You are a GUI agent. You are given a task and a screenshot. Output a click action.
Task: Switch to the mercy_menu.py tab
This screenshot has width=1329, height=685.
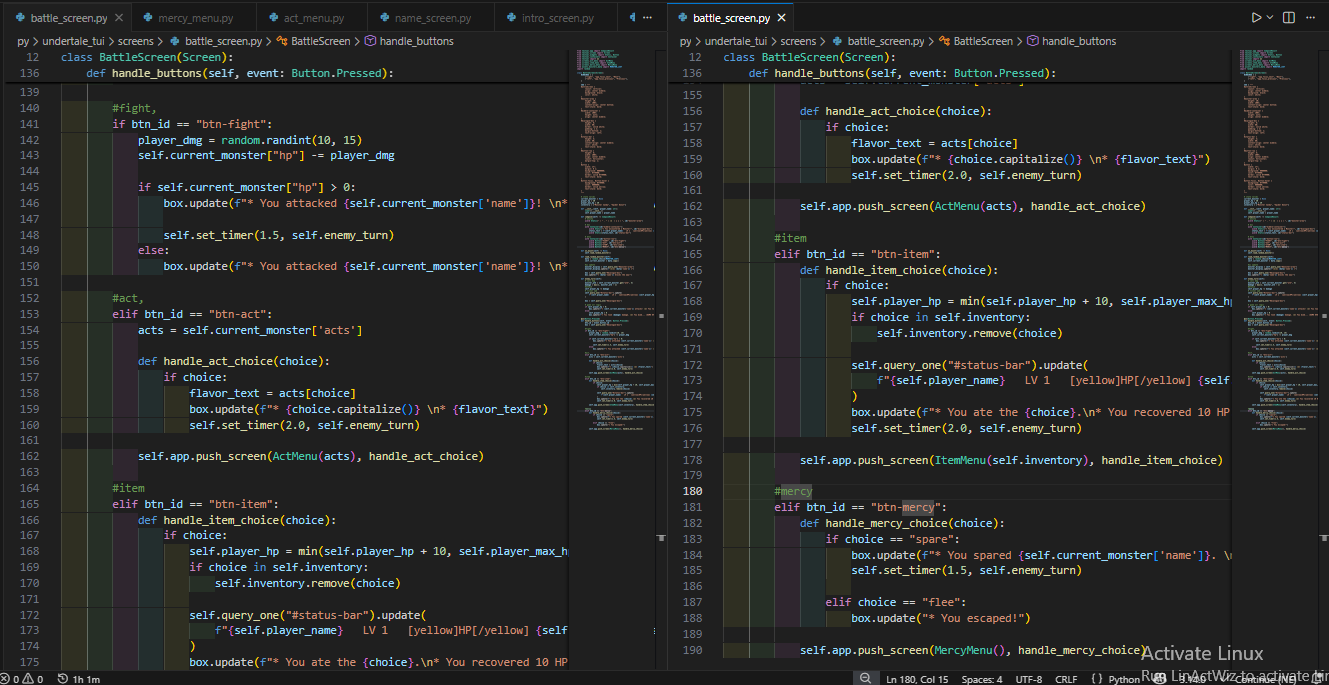click(194, 18)
